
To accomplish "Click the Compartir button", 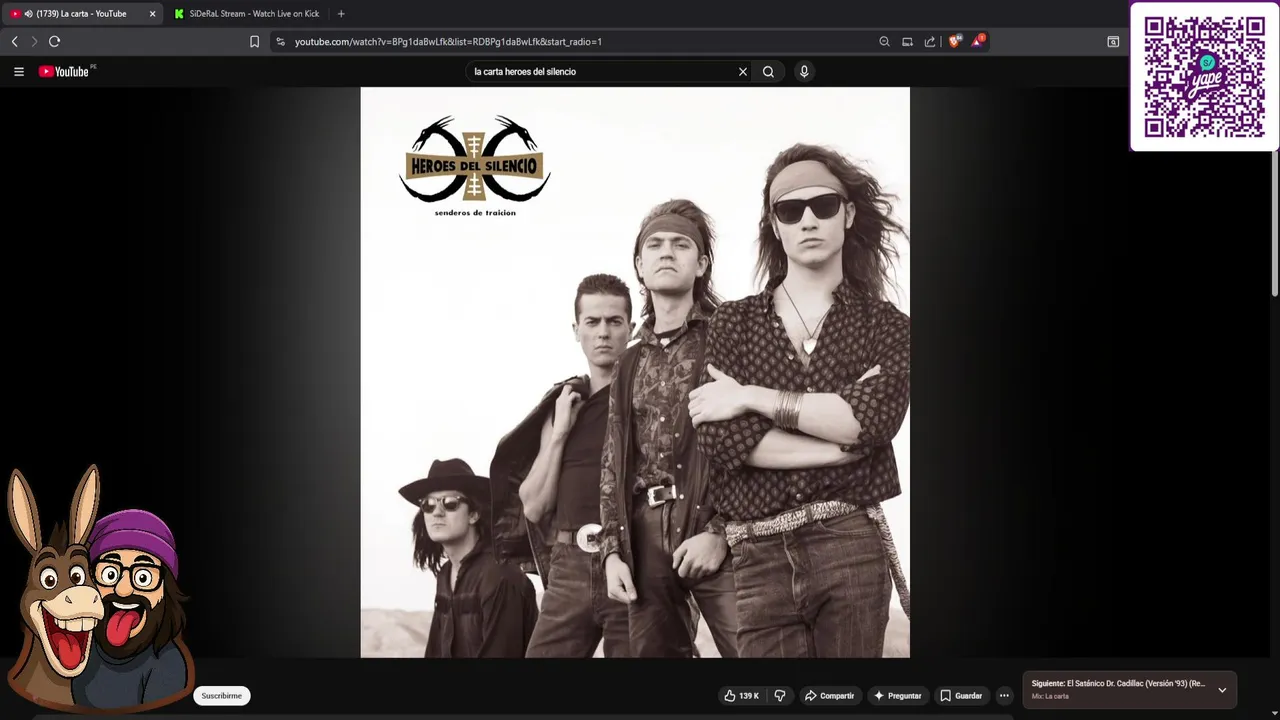I will [829, 696].
